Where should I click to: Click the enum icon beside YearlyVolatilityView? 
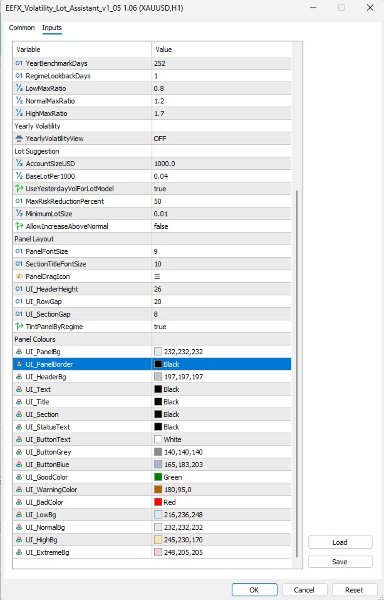19,139
